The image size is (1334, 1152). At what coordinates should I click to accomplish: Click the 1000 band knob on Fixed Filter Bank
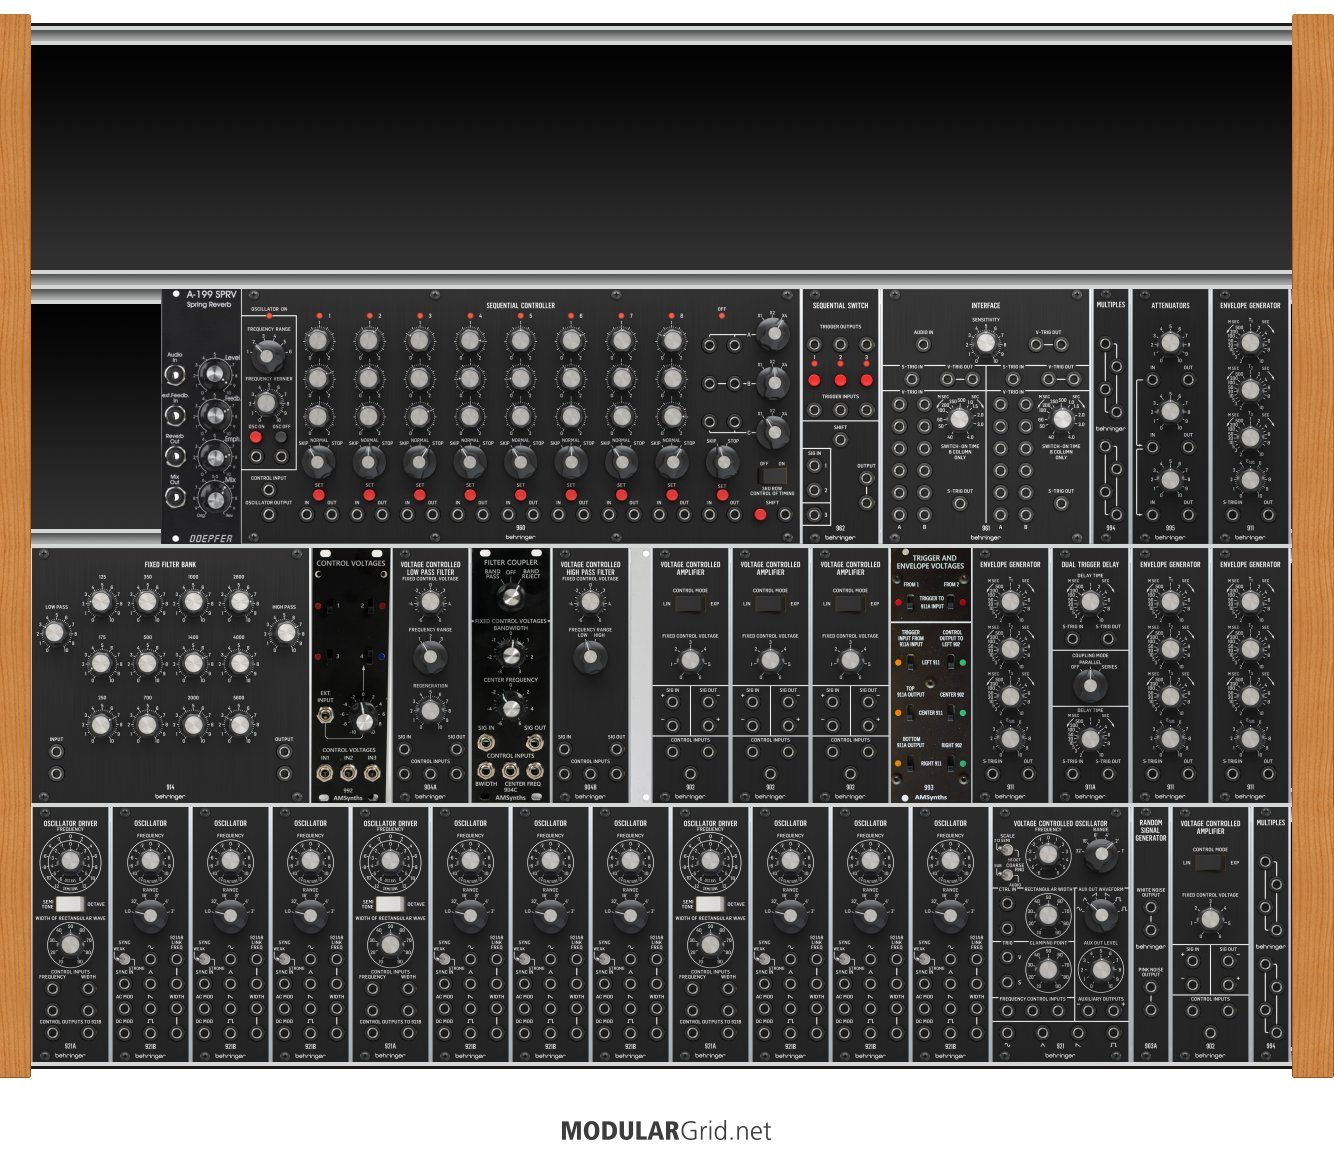[193, 602]
